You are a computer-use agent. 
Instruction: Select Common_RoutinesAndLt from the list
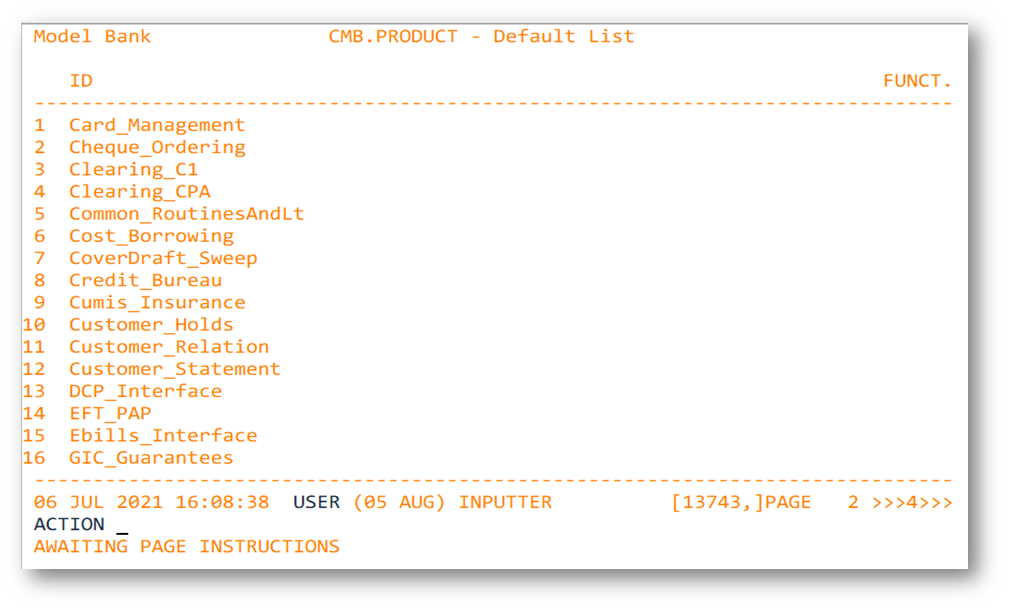186,214
